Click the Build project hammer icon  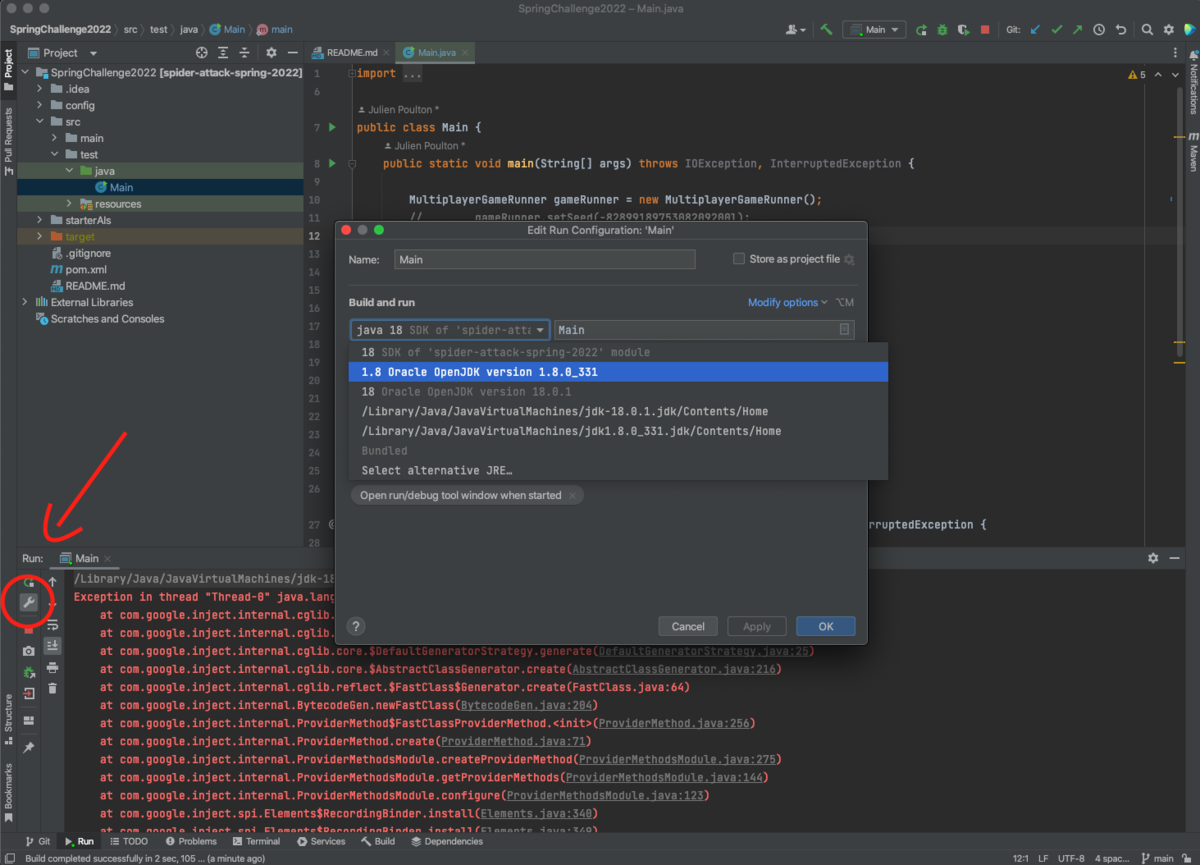point(826,30)
